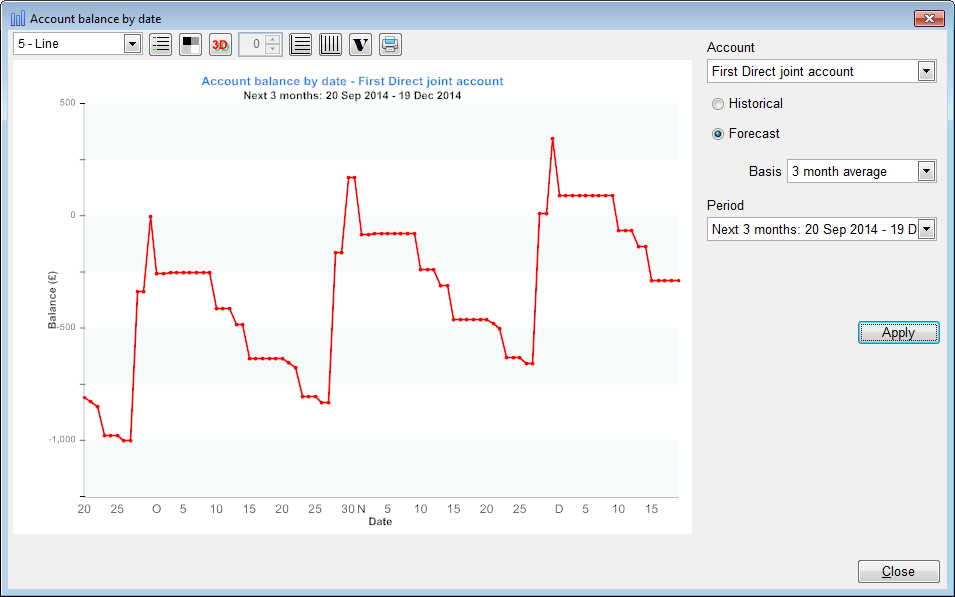
Task: Decrease 3D depth with the down arrow
Action: (x=273, y=49)
